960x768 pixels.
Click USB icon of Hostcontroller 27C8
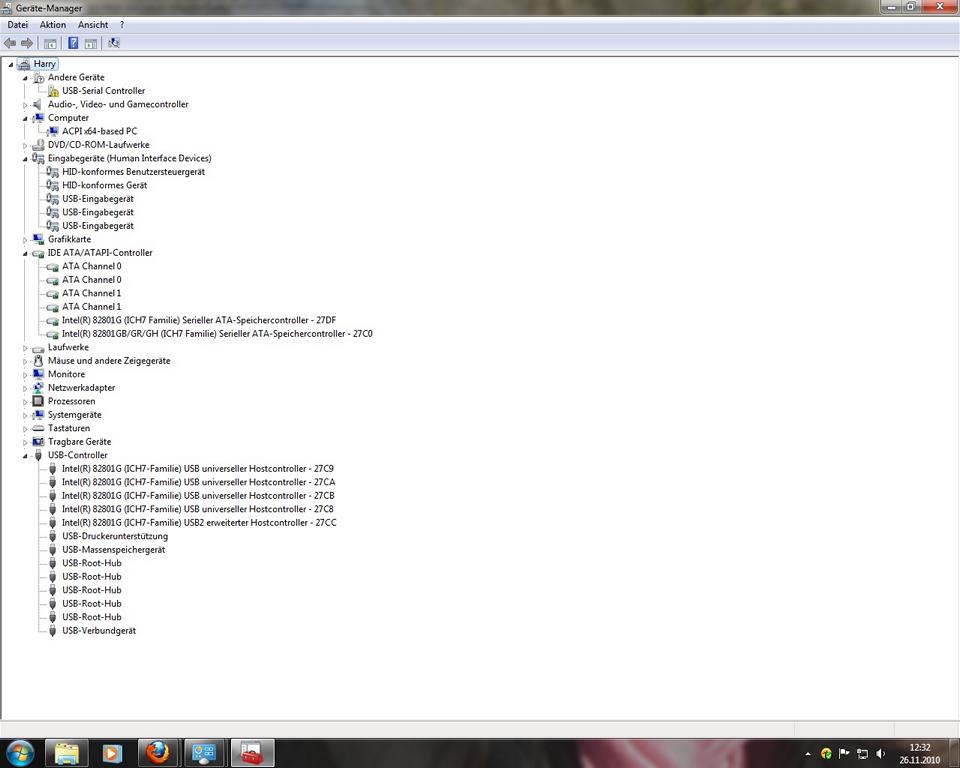(x=53, y=509)
